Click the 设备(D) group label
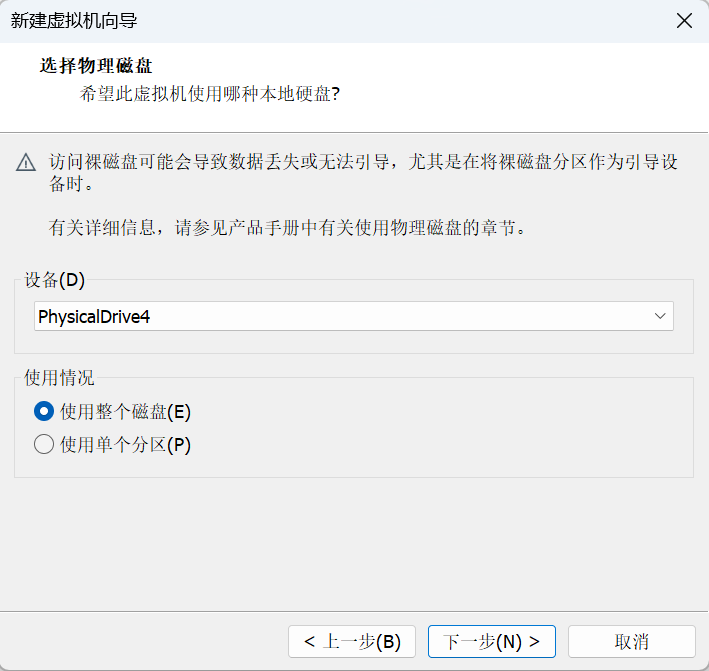The image size is (709, 671). 55,280
